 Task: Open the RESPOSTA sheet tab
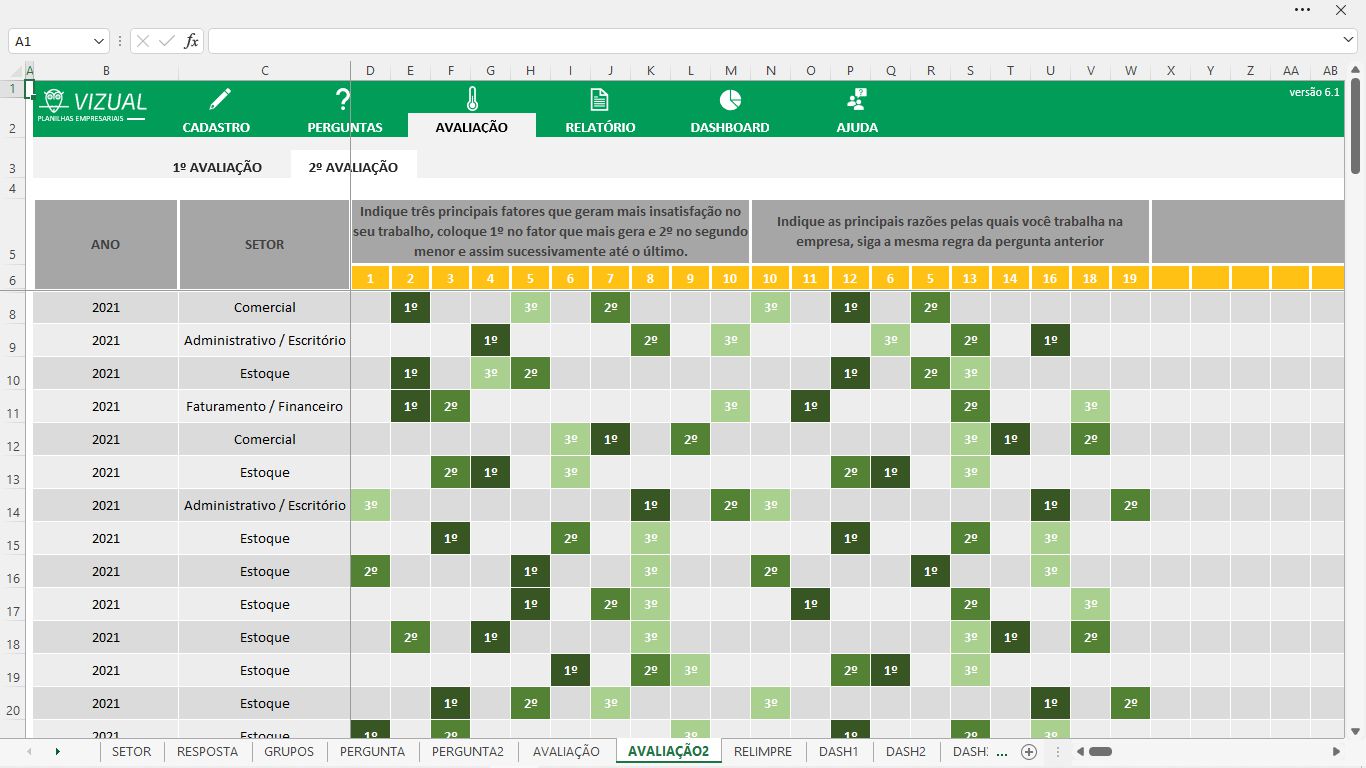(x=208, y=751)
